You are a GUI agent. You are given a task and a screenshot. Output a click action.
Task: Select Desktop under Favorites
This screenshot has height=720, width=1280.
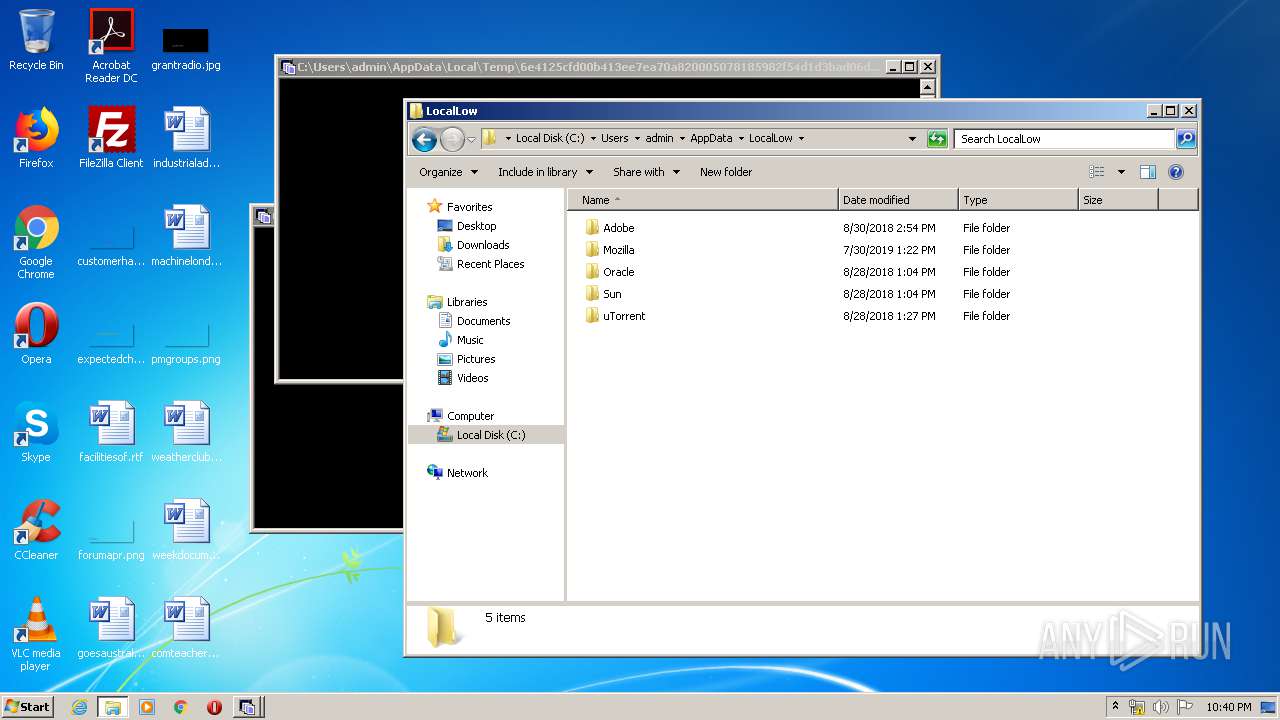click(x=476, y=226)
